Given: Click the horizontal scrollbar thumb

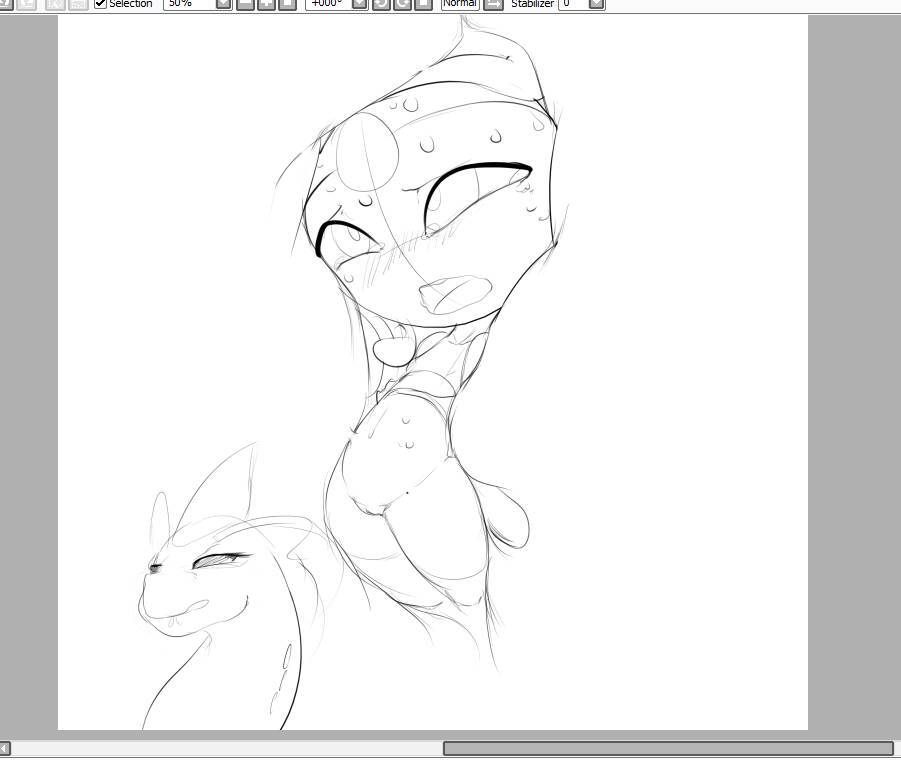Looking at the screenshot, I should point(668,748).
